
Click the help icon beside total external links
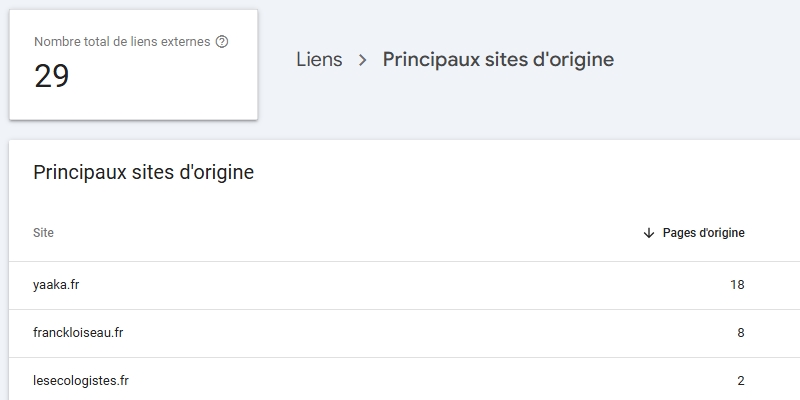click(222, 42)
